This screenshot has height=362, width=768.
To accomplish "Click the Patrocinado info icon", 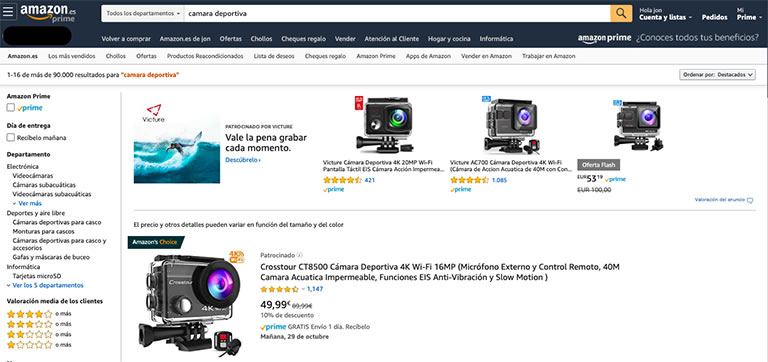I will (x=300, y=255).
